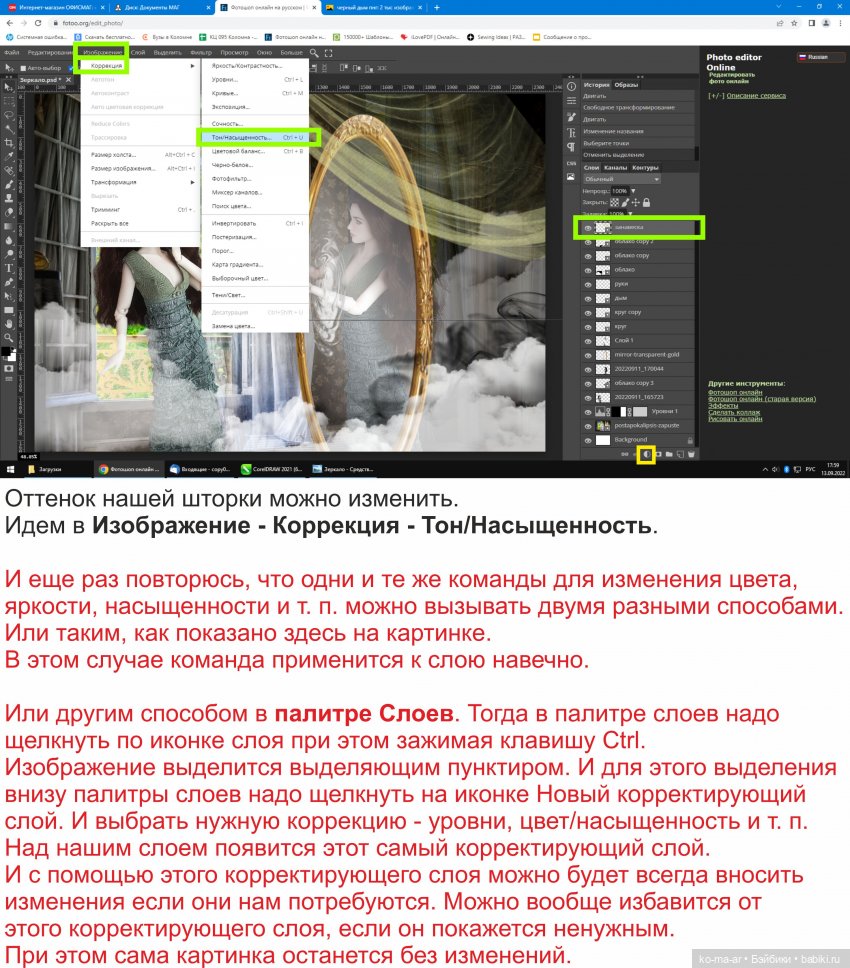Open the Непрозрачность opacity dropdown arrow

pyautogui.click(x=634, y=191)
